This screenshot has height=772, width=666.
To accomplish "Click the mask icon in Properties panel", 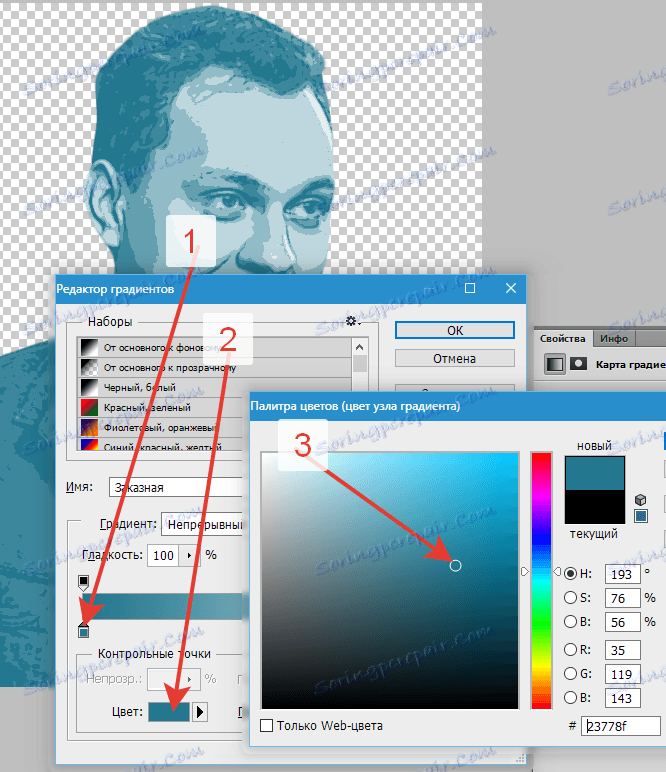I will [578, 364].
